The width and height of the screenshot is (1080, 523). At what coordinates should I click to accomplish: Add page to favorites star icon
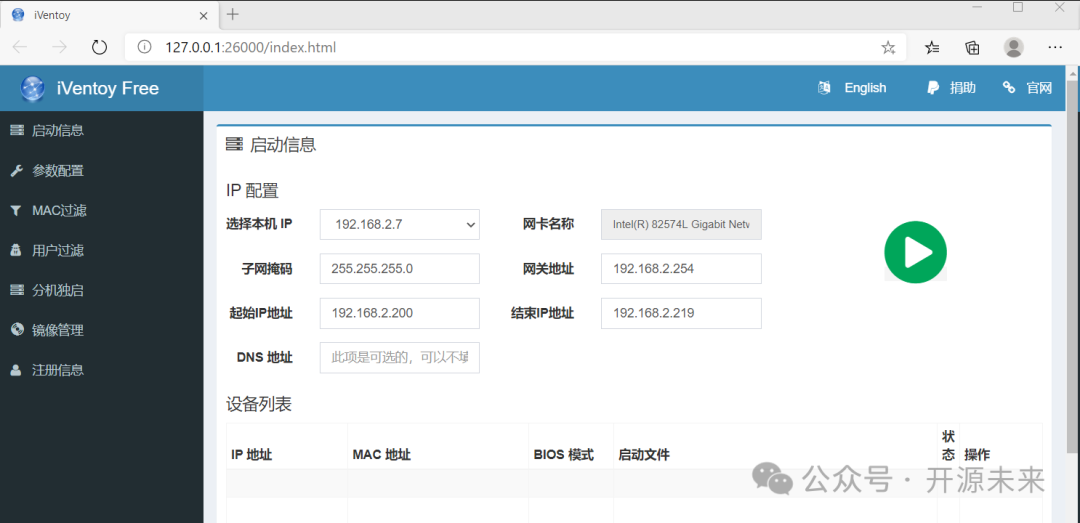tap(889, 48)
